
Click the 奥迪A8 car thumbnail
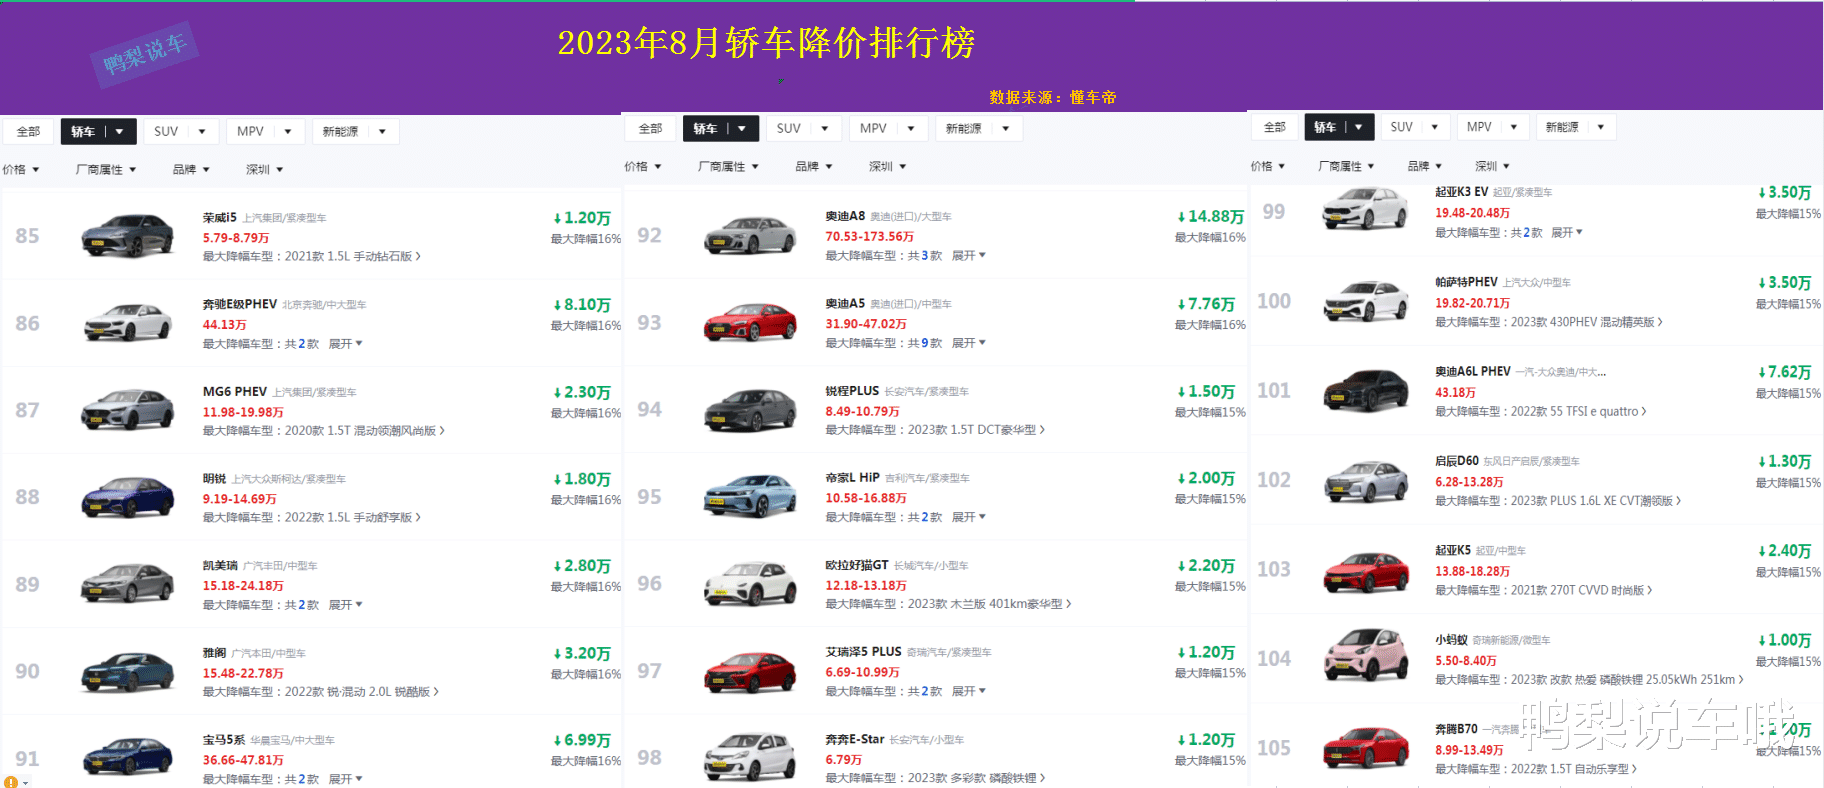750,236
